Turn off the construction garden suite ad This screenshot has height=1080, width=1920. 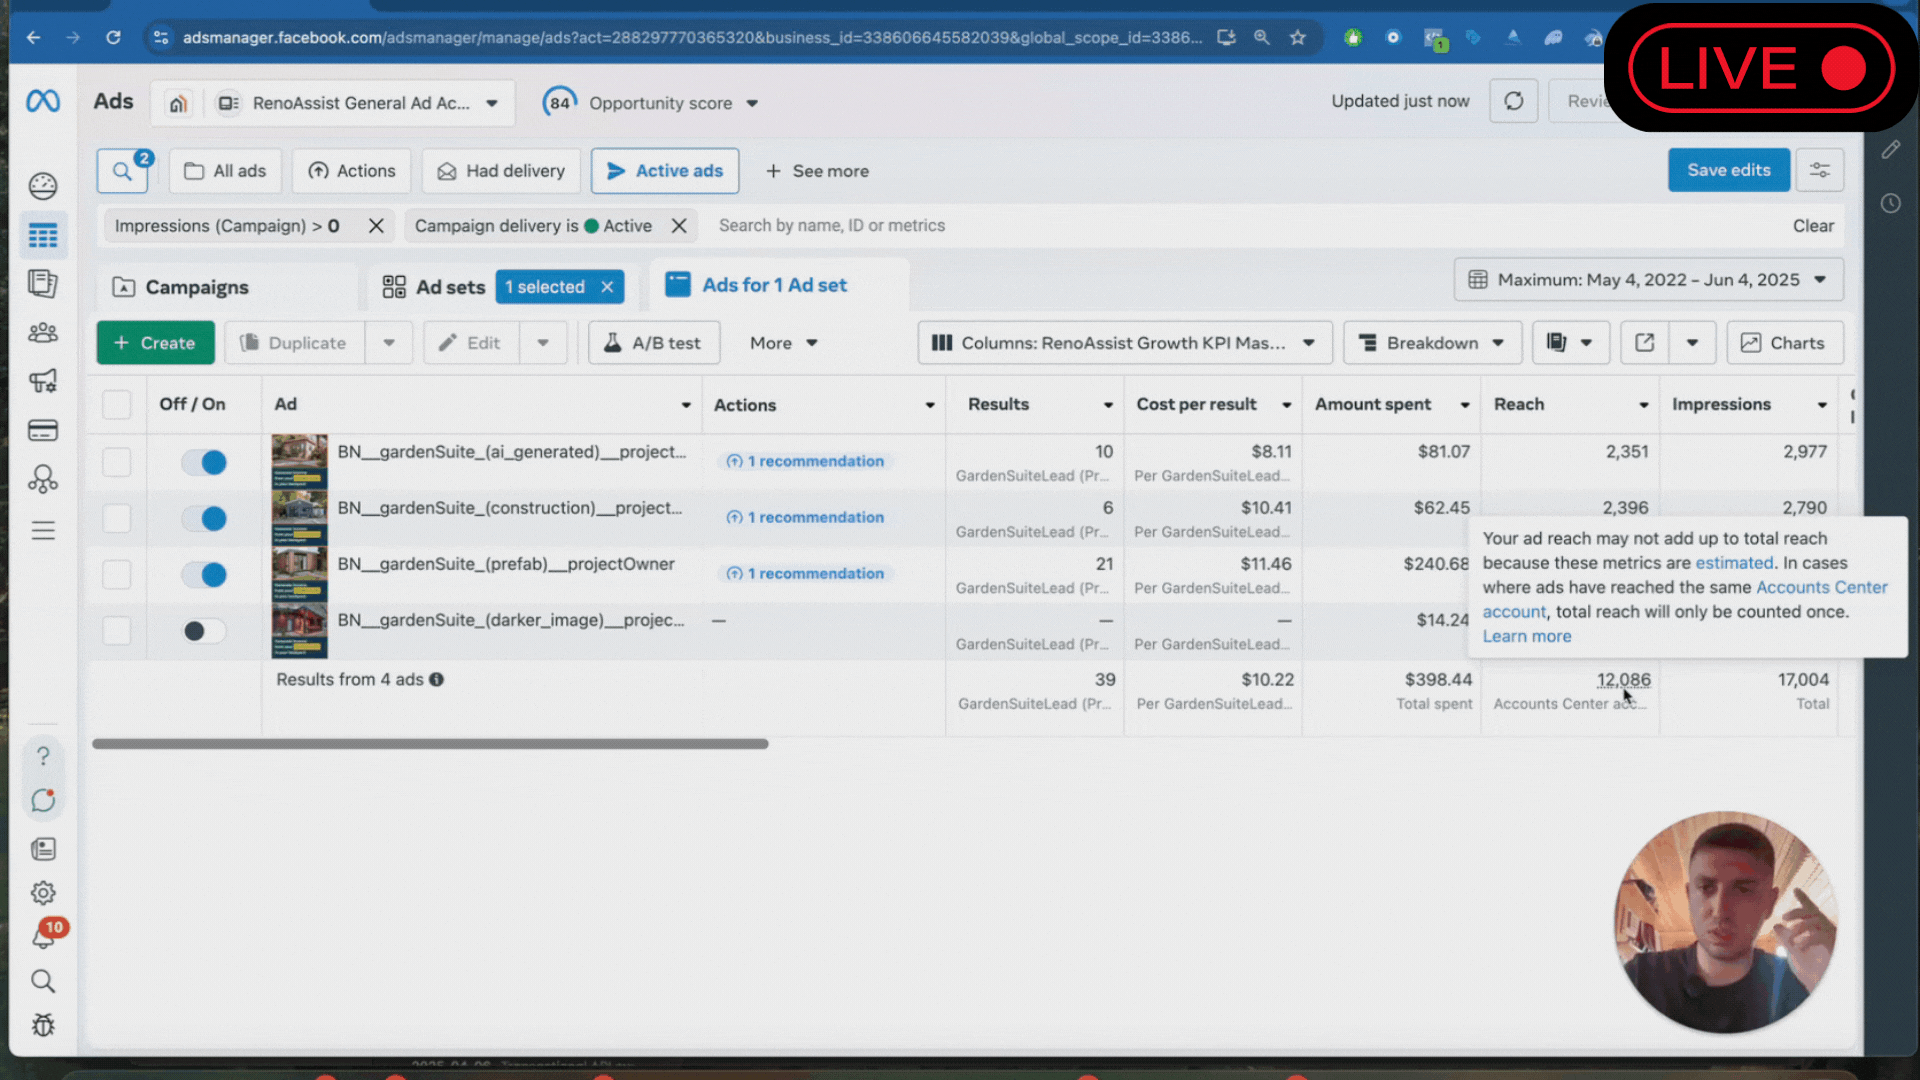[204, 518]
